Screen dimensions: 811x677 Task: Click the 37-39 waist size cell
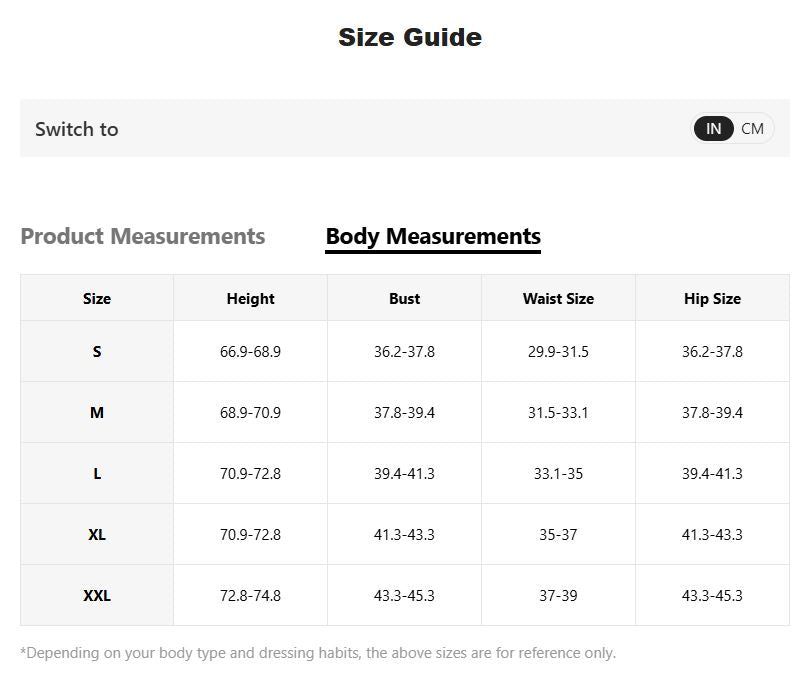click(558, 595)
